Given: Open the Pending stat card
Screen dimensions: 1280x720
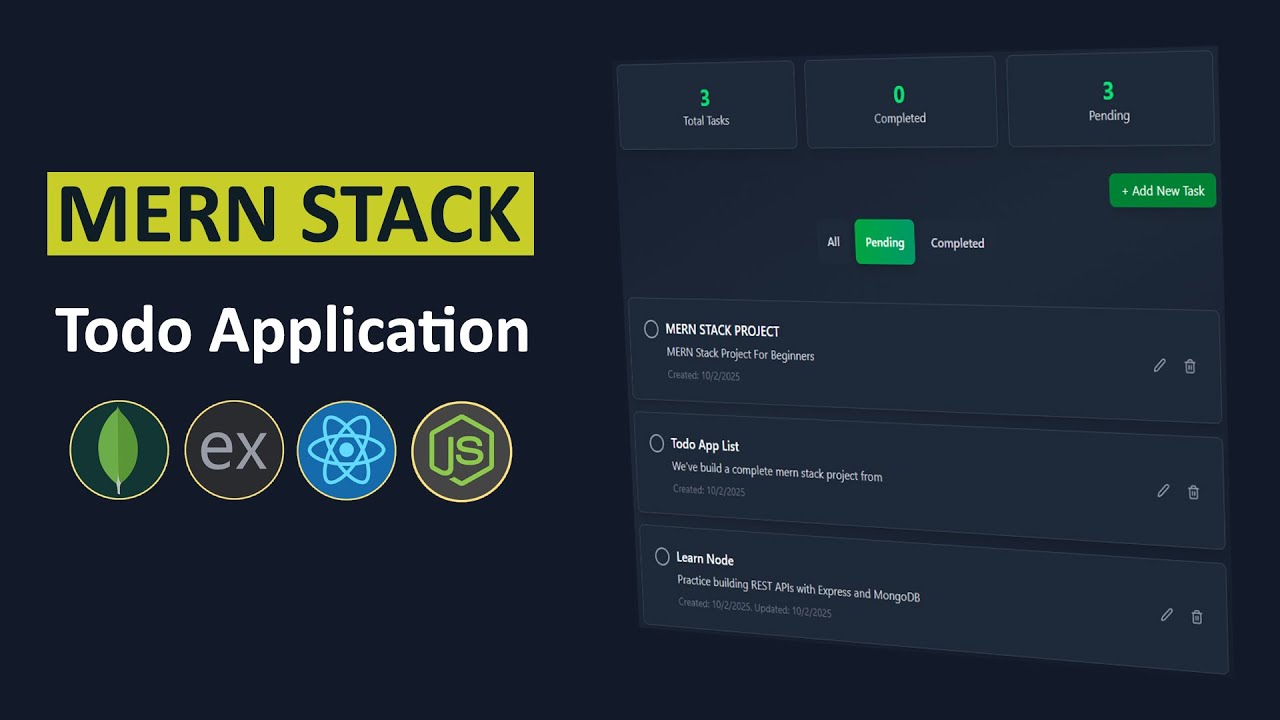Looking at the screenshot, I should click(x=1110, y=99).
